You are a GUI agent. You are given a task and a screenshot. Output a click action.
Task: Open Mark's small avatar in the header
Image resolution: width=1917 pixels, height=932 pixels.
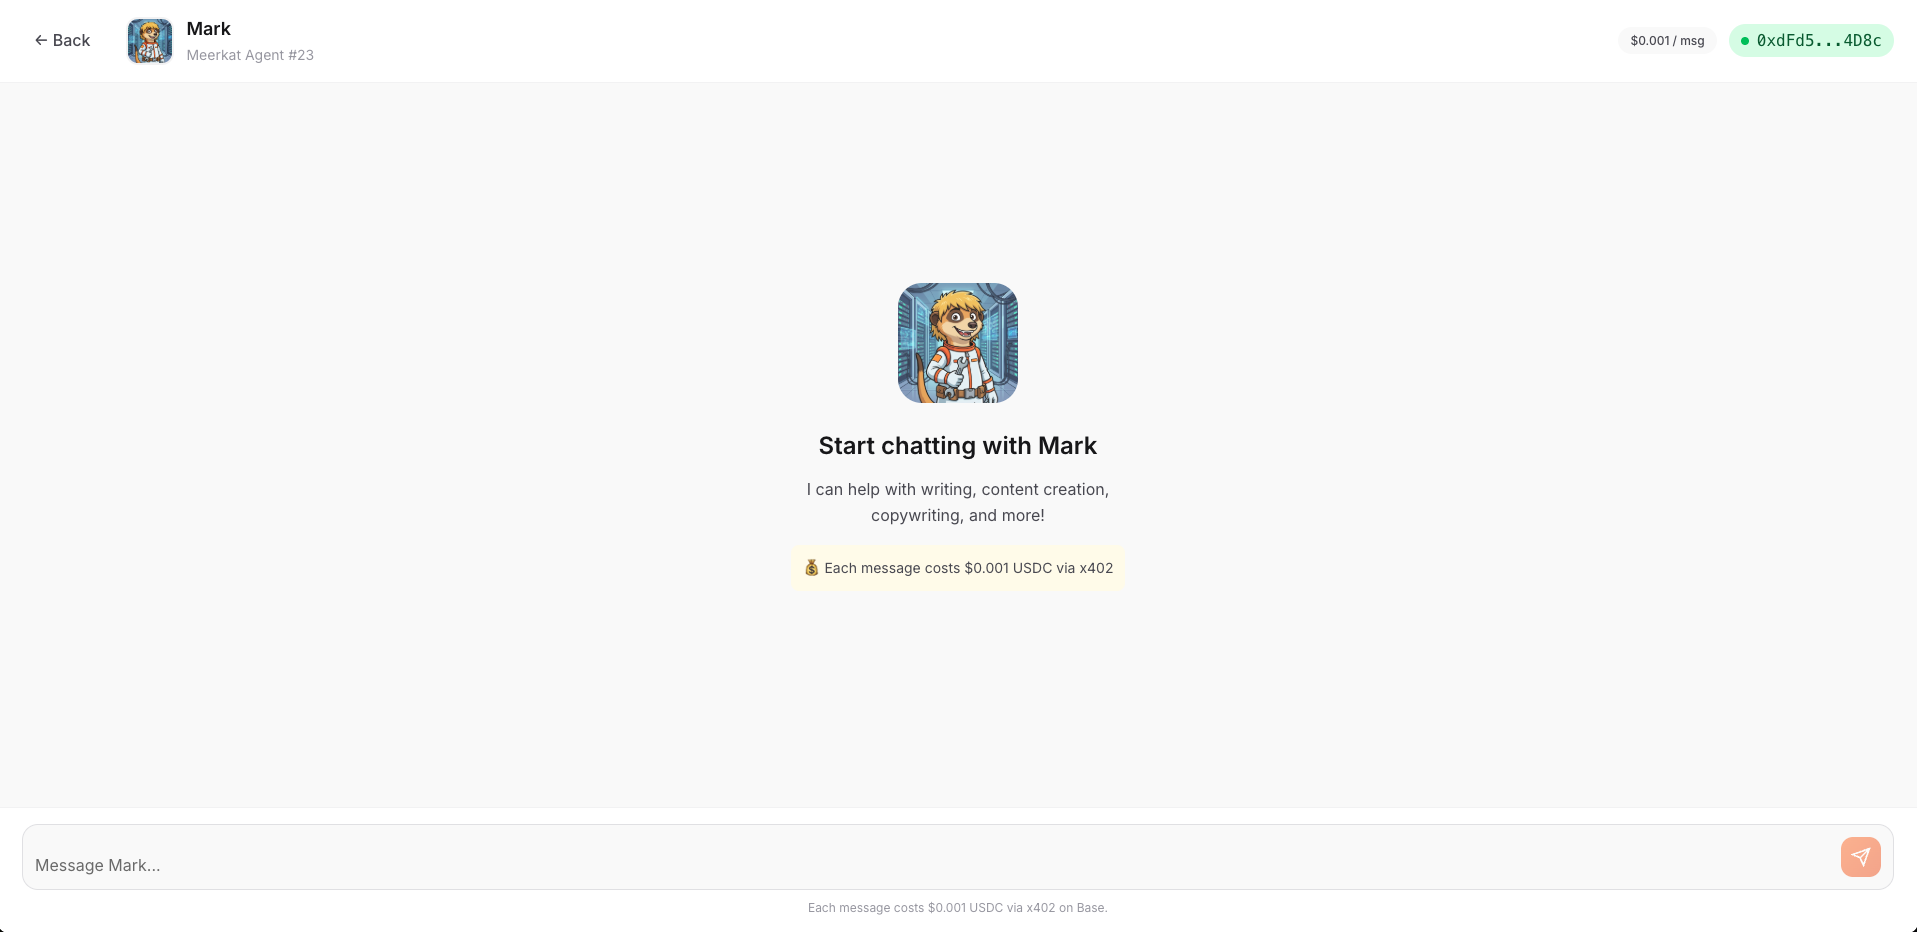[150, 41]
